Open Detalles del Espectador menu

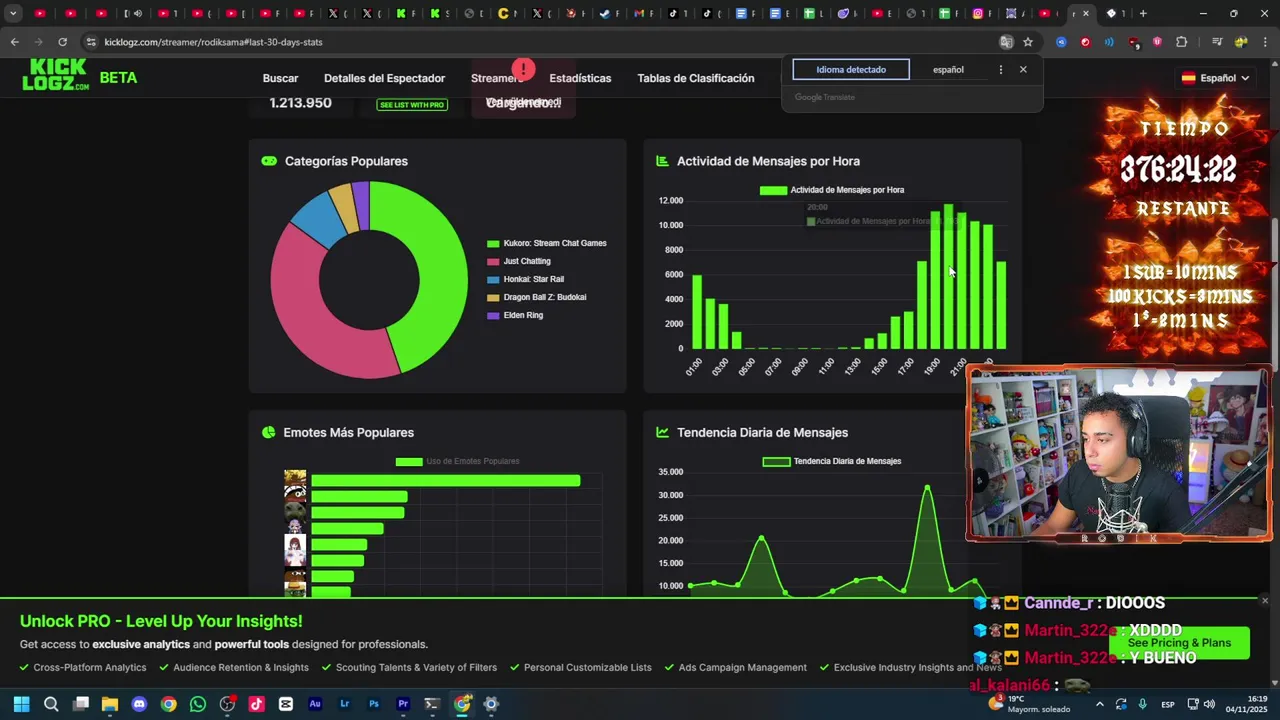[384, 78]
